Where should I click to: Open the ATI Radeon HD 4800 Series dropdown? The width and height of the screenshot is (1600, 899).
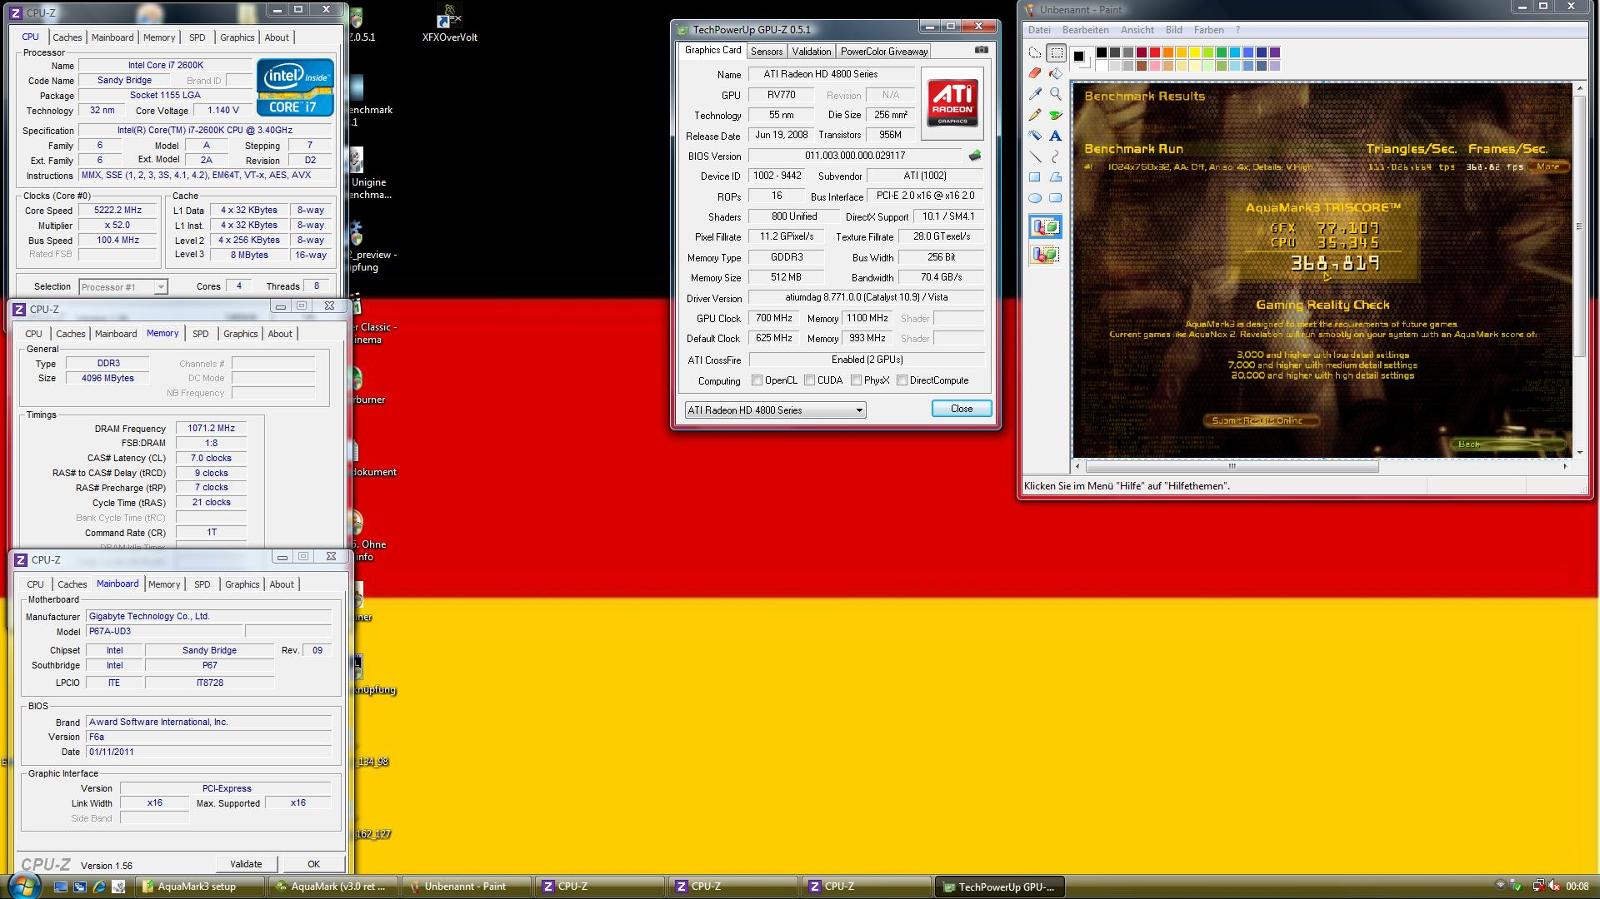point(775,410)
